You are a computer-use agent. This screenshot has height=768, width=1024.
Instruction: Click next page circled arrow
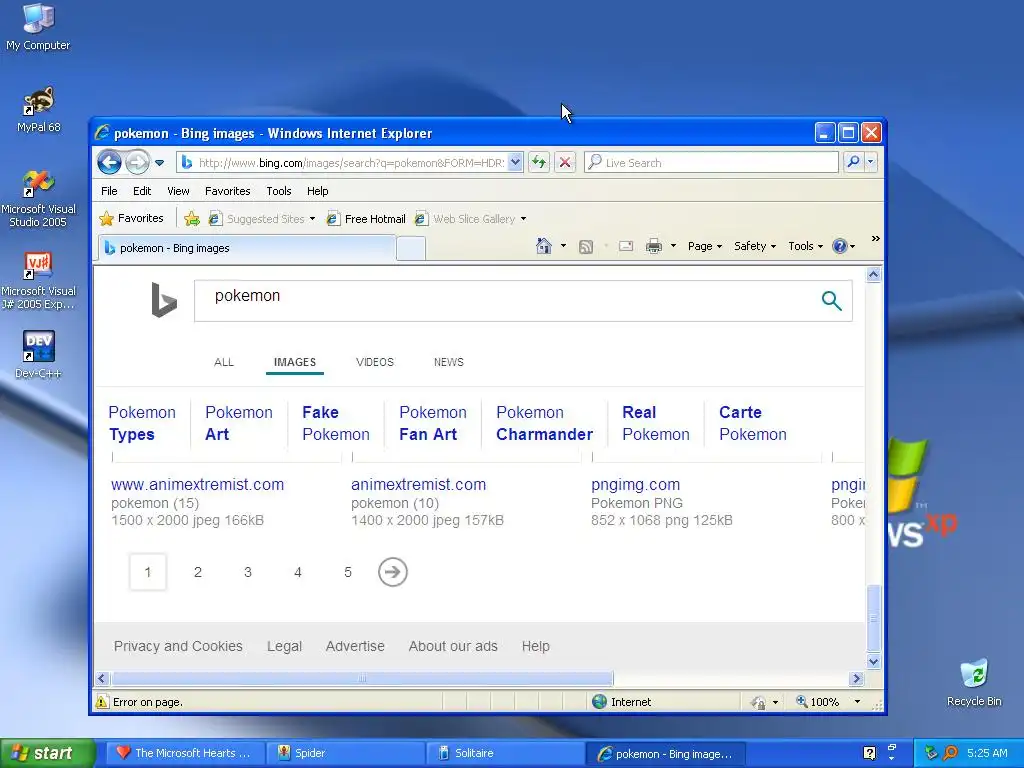[392, 572]
